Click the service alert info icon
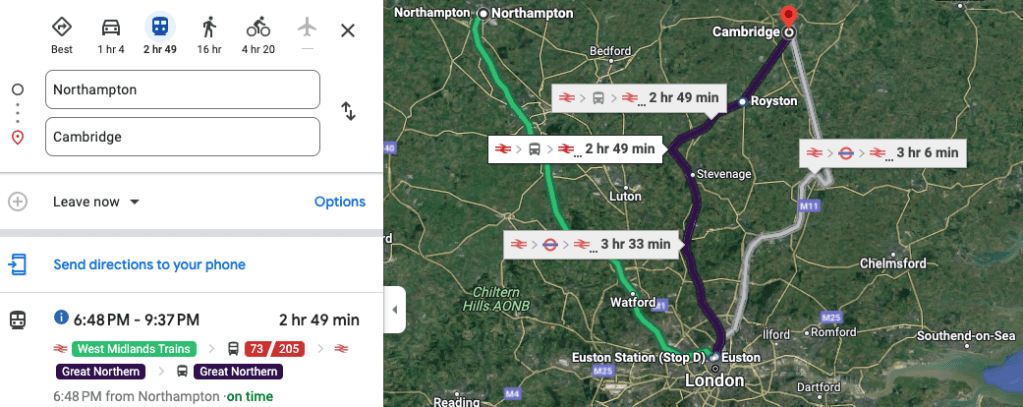The height and width of the screenshot is (407, 1023). pyautogui.click(x=61, y=318)
